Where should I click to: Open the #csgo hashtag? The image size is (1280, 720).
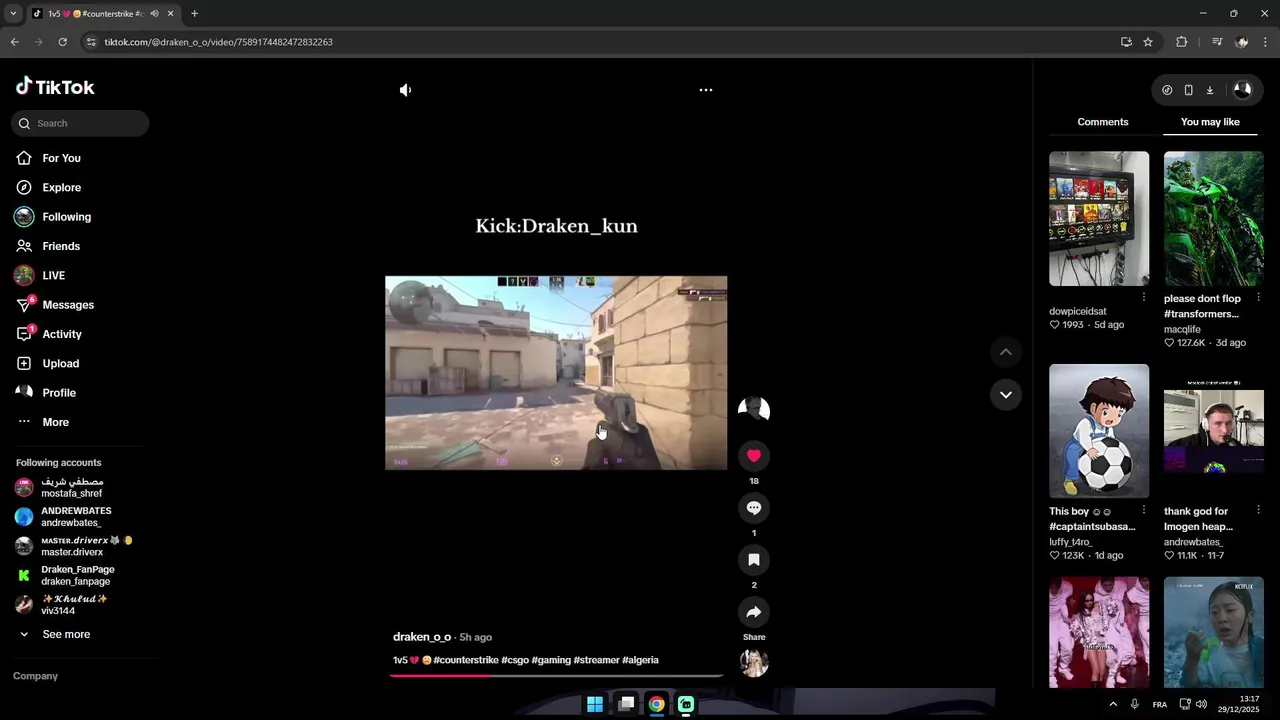click(515, 660)
